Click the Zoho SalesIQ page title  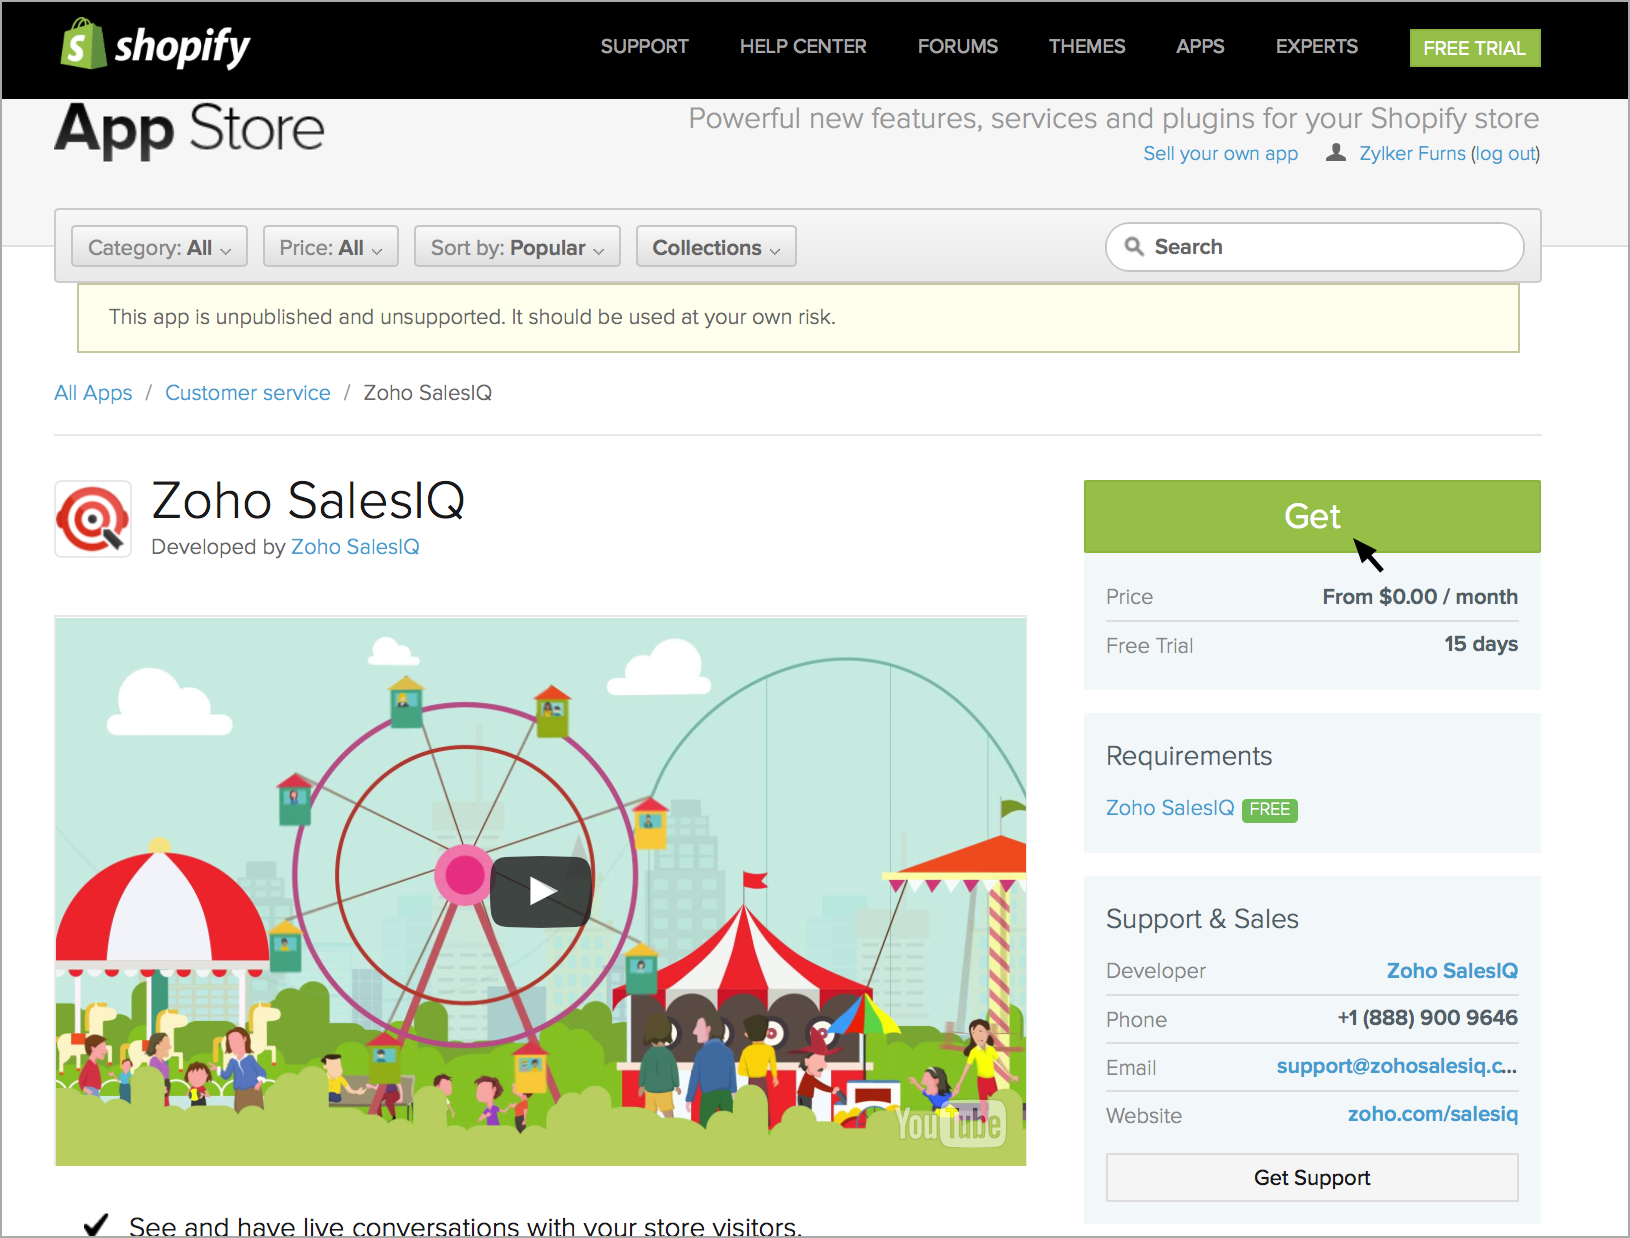click(308, 500)
